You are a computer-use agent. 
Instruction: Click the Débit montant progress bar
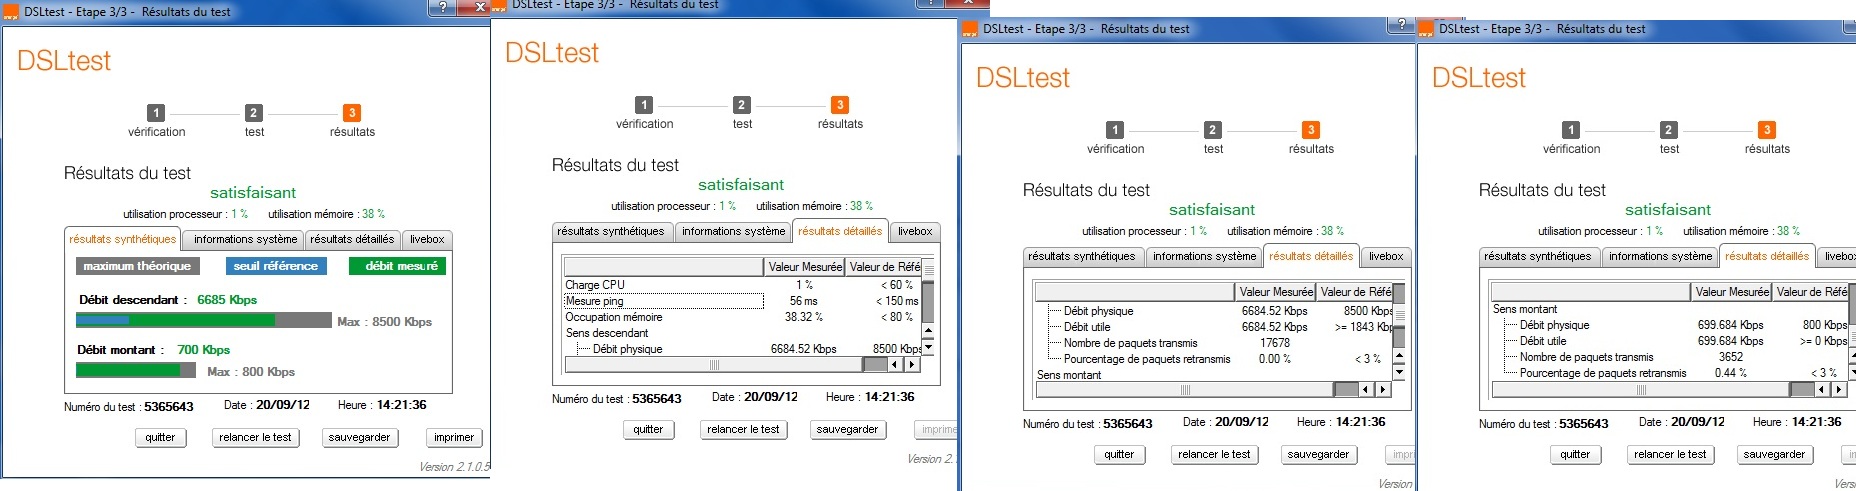pyautogui.click(x=136, y=371)
